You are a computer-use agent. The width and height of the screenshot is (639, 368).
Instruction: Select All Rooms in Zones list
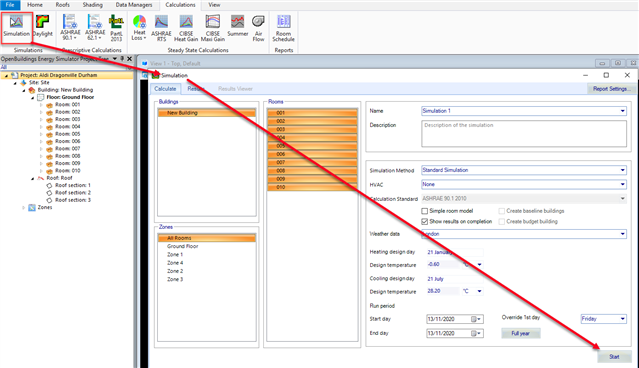(207, 238)
